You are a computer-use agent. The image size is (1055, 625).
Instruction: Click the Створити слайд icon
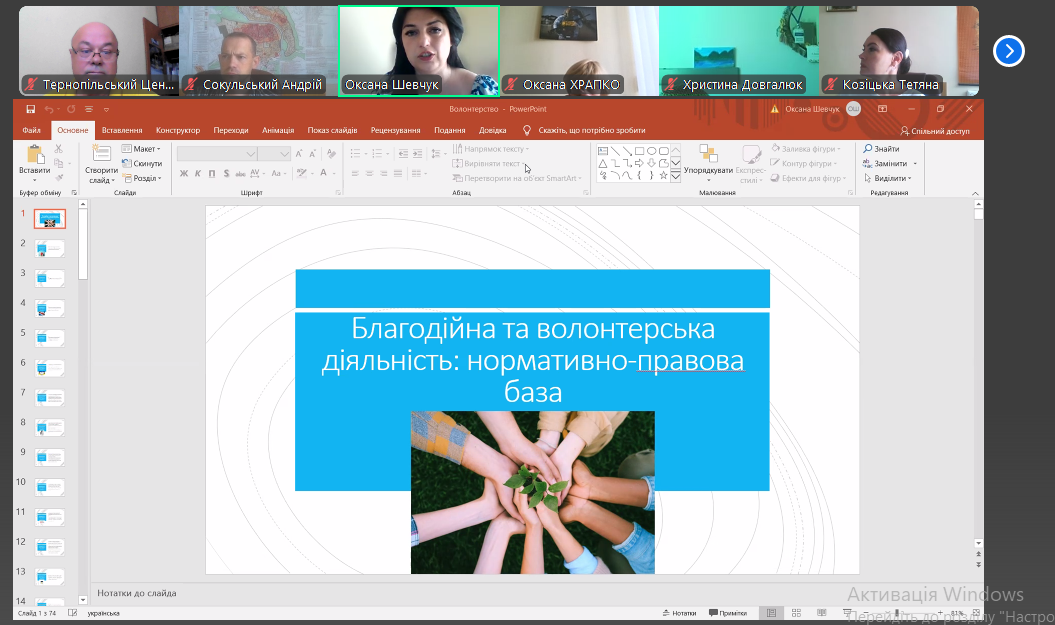pos(102,154)
